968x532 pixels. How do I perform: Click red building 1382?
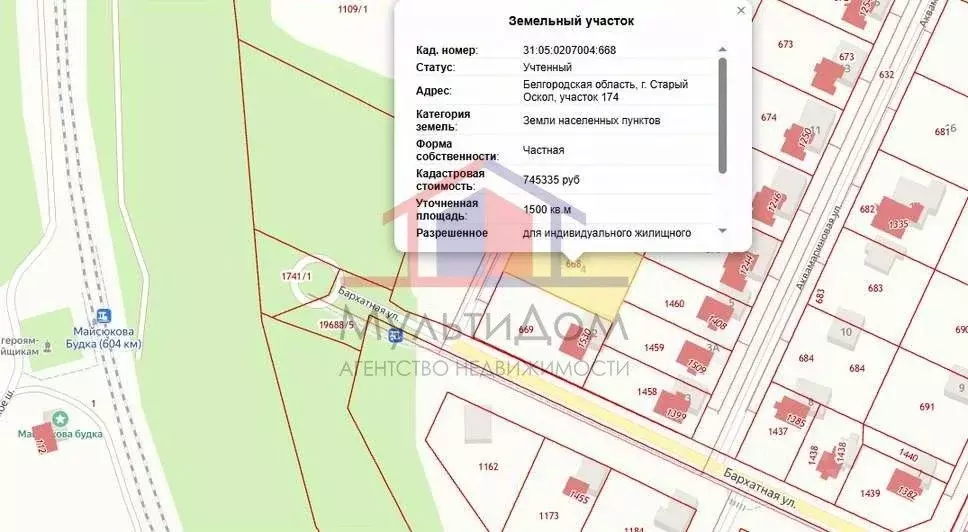(x=905, y=484)
